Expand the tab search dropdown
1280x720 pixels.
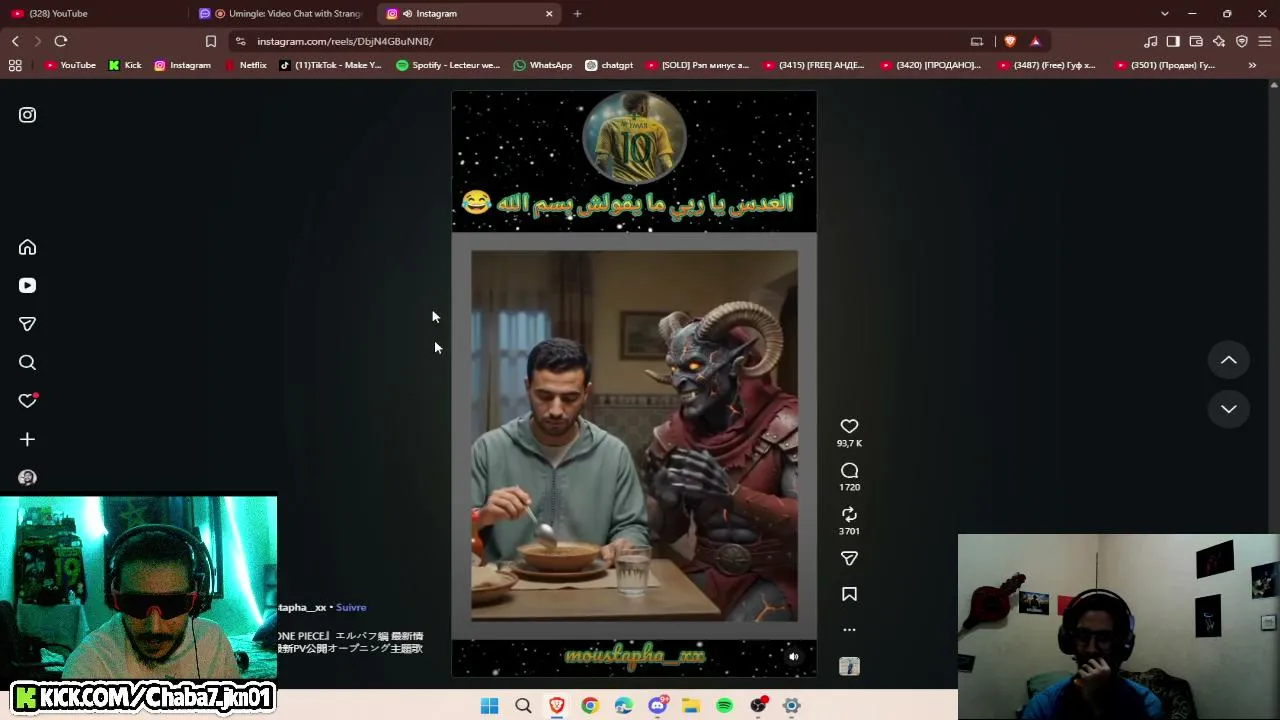click(x=1164, y=14)
